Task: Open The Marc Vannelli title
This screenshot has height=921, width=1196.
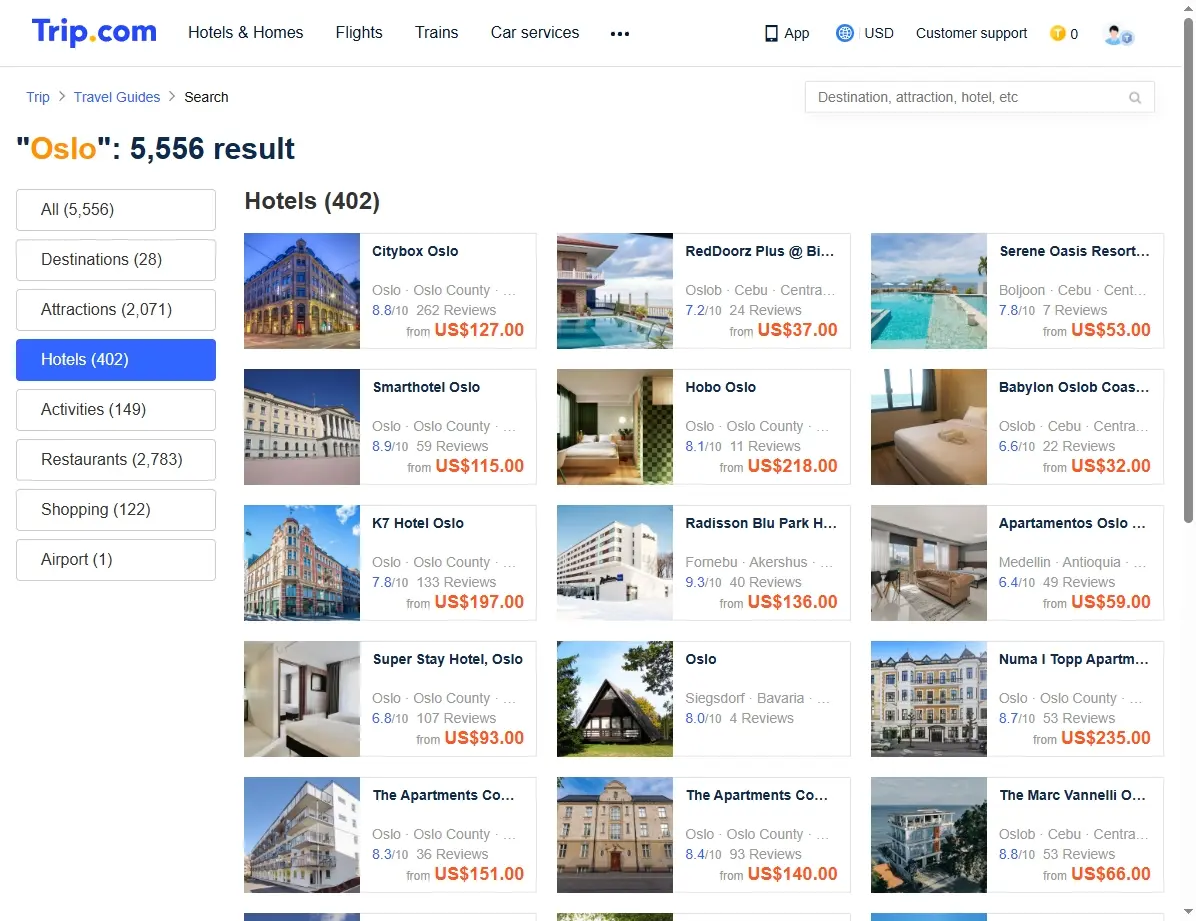Action: (x=1072, y=795)
